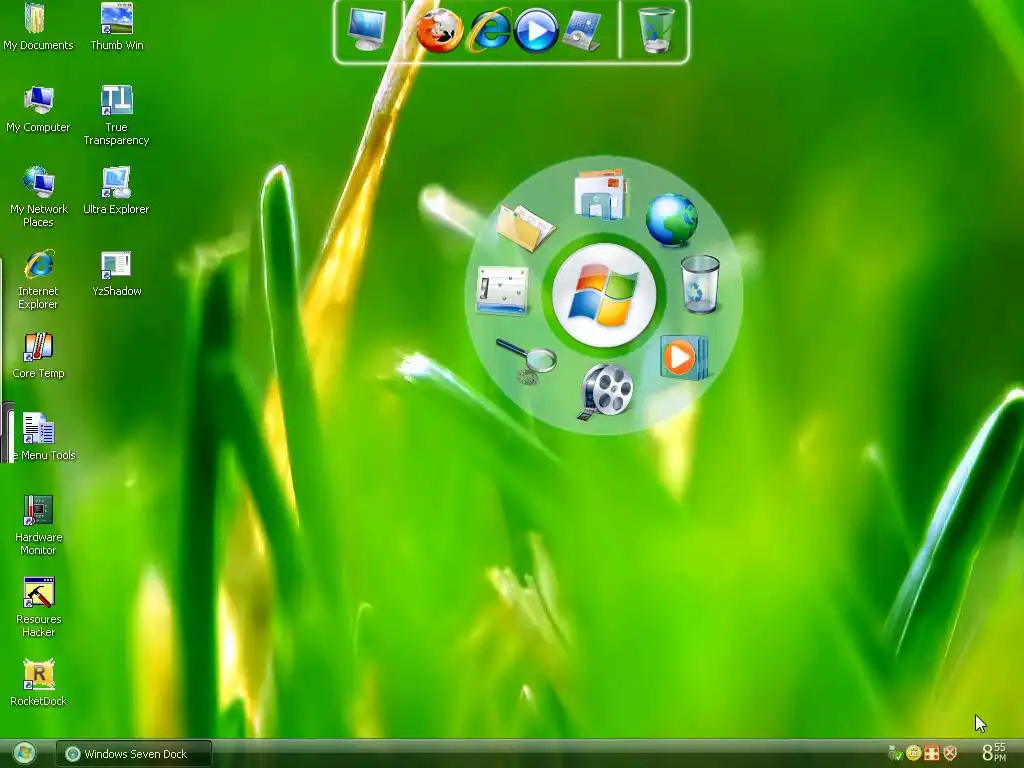1024x768 pixels.
Task: Open Recycle Bin in the top dock
Action: [x=655, y=30]
